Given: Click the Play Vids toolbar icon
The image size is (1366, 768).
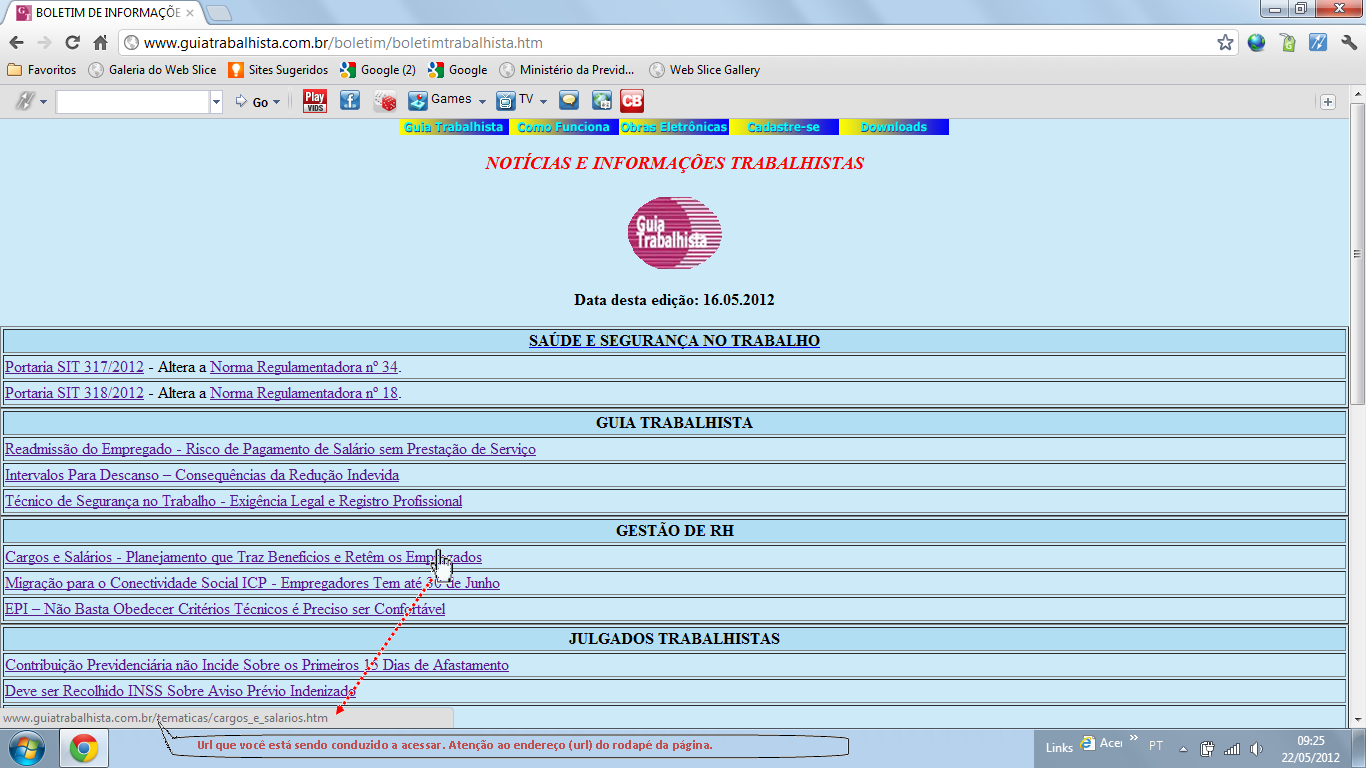Looking at the screenshot, I should click(x=315, y=101).
